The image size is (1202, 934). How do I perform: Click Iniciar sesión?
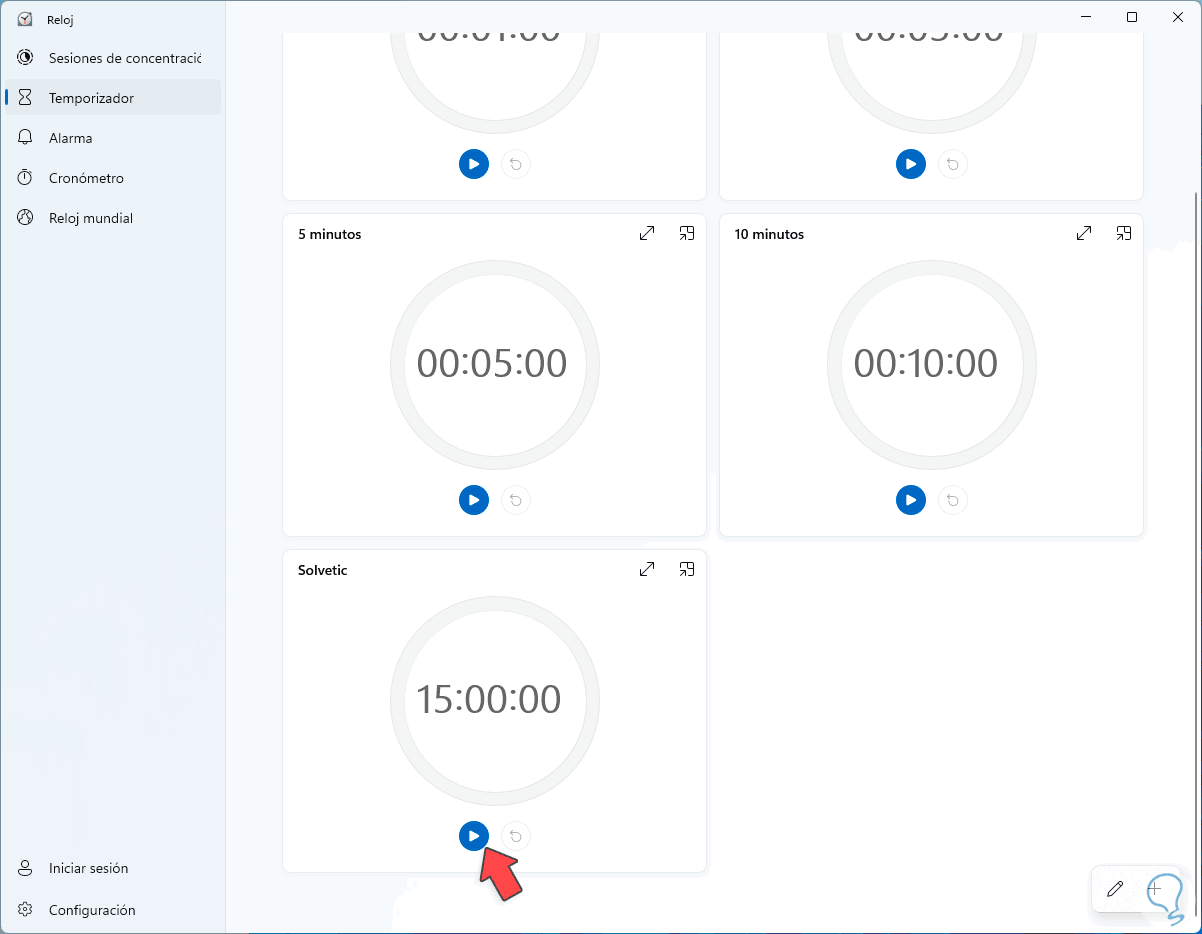click(113, 868)
